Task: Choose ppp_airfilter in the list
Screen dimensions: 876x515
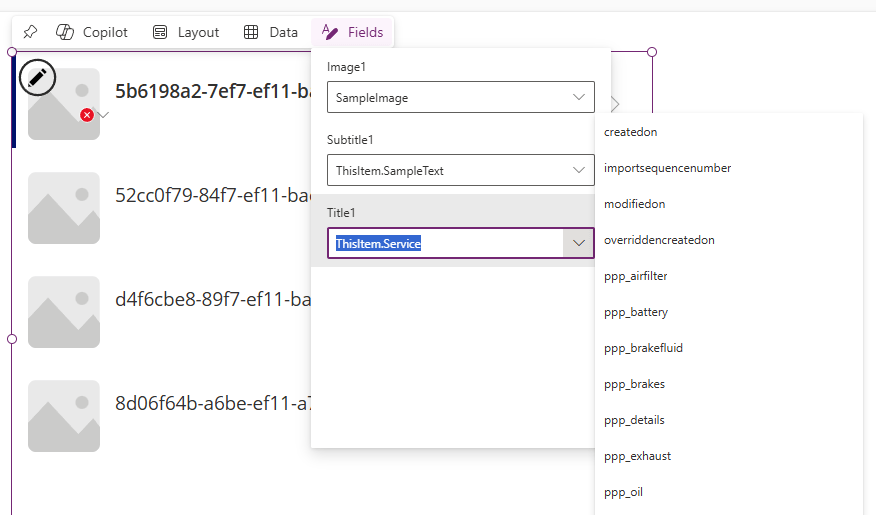Action: click(635, 276)
